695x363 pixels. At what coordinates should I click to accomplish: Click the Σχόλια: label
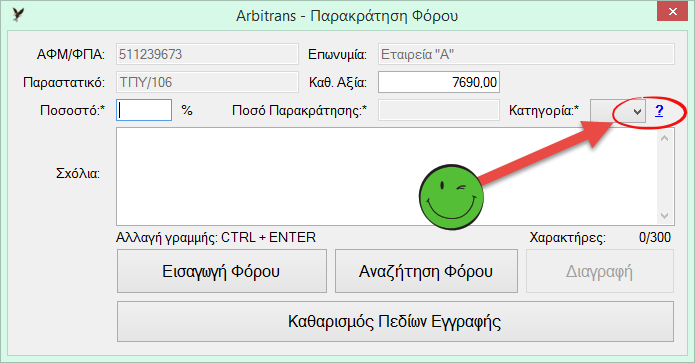[x=78, y=173]
